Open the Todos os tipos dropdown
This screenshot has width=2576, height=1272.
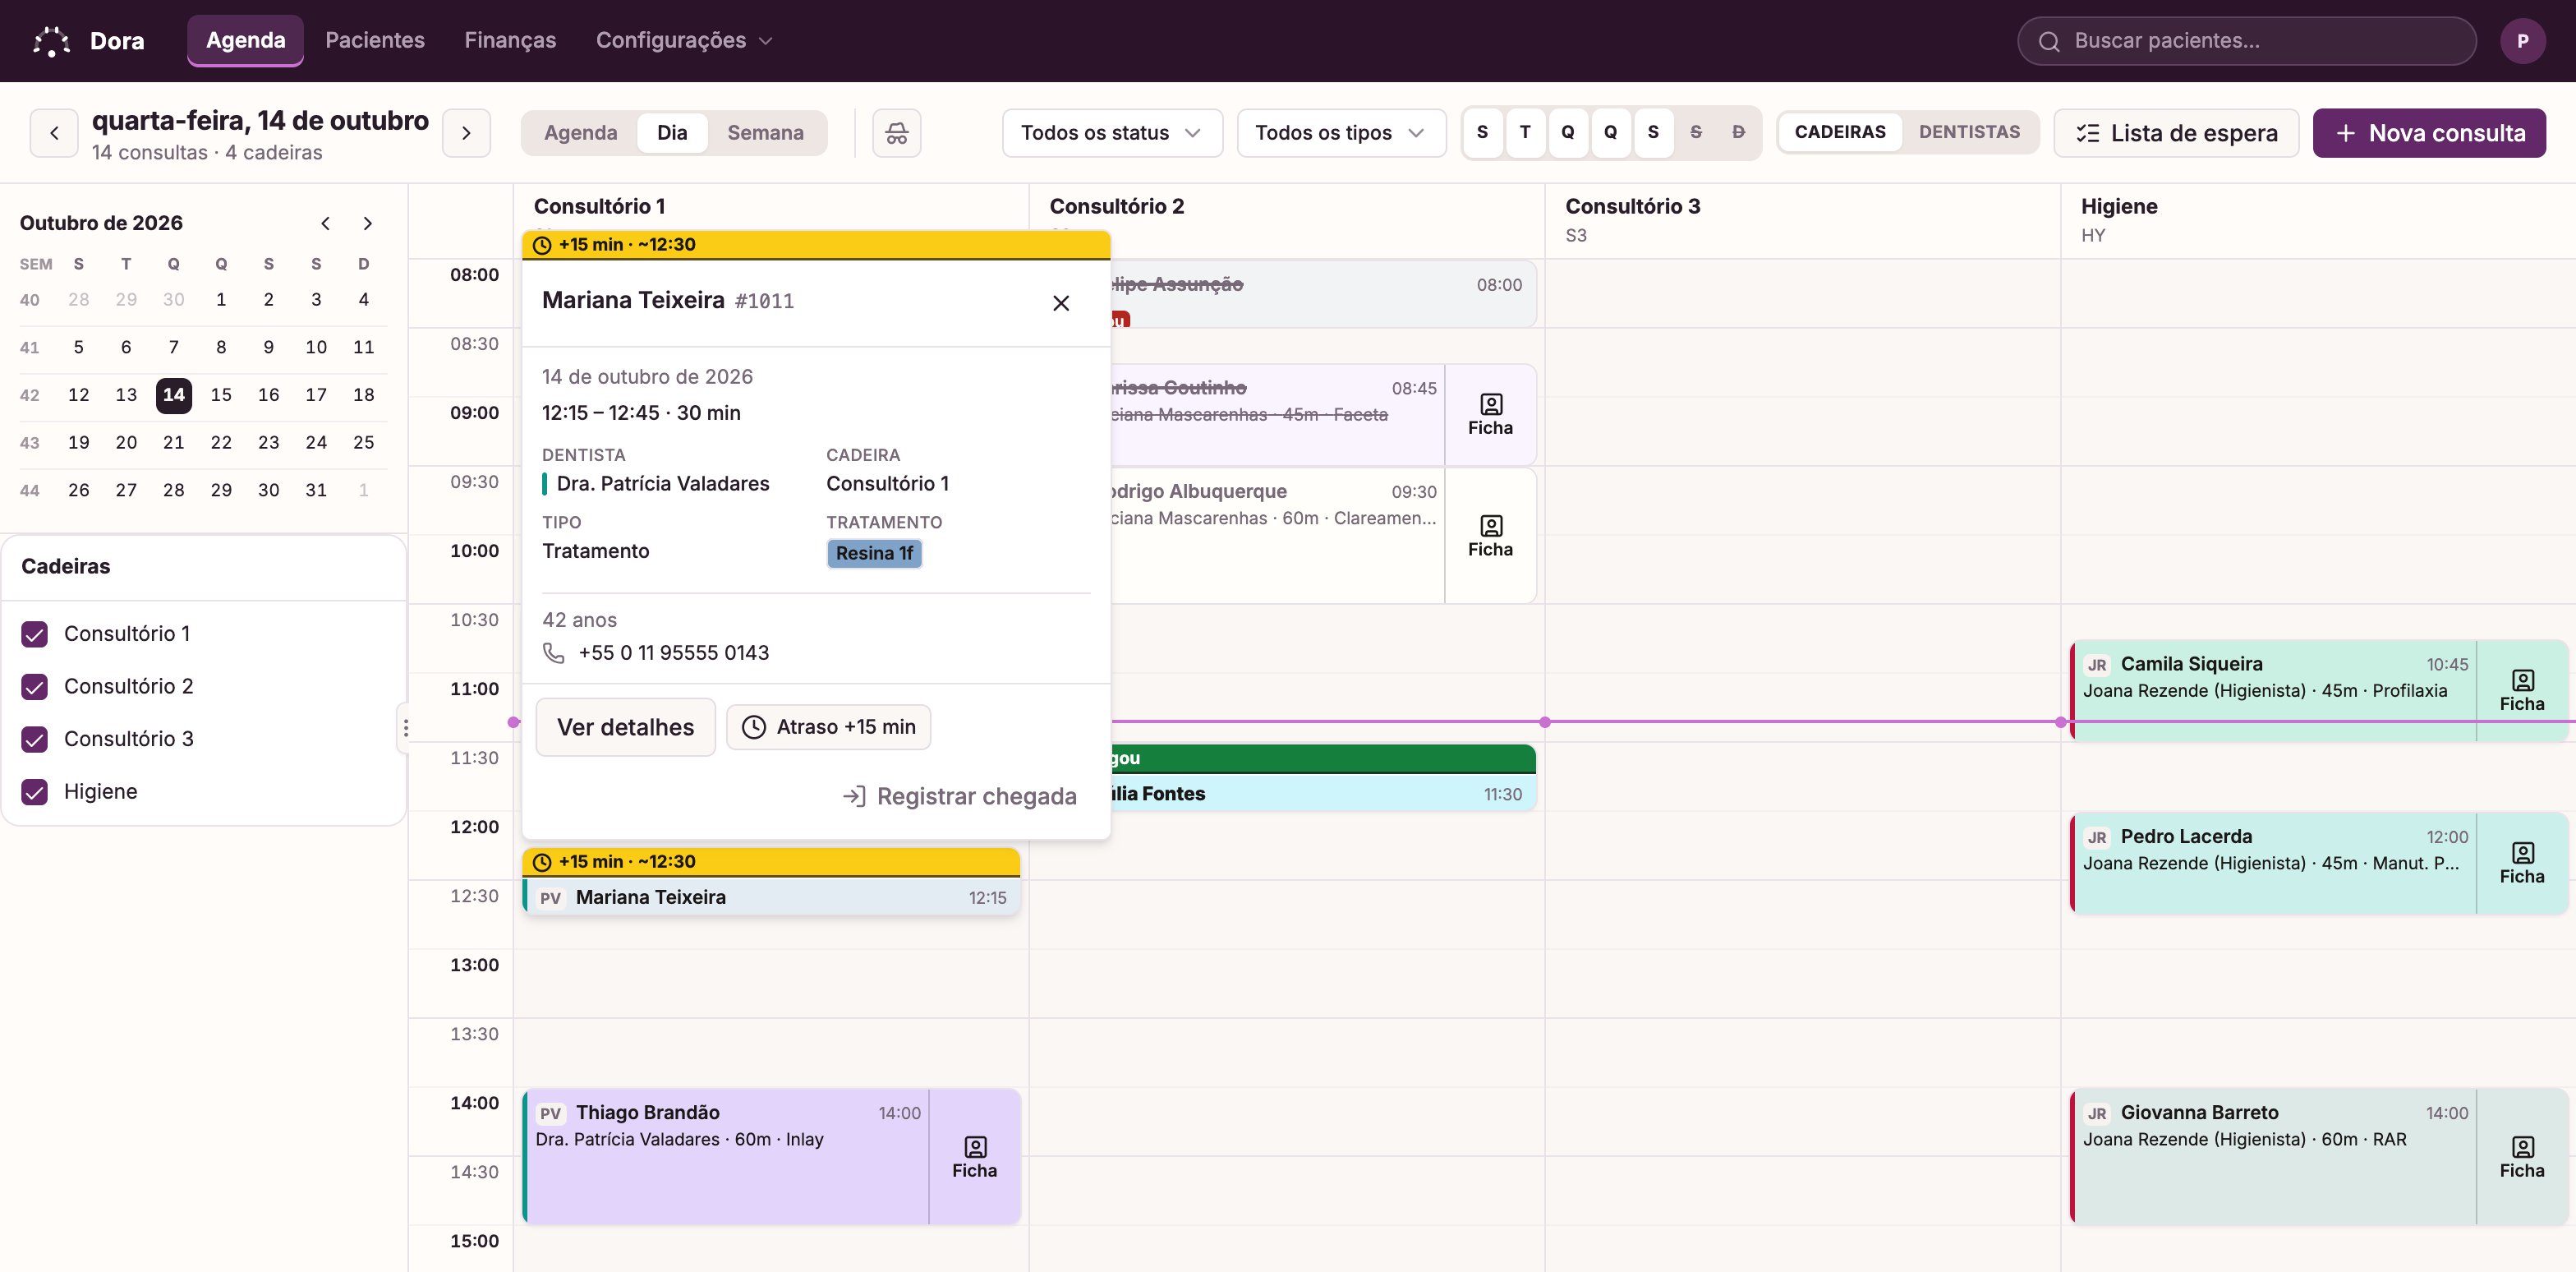(x=1341, y=133)
